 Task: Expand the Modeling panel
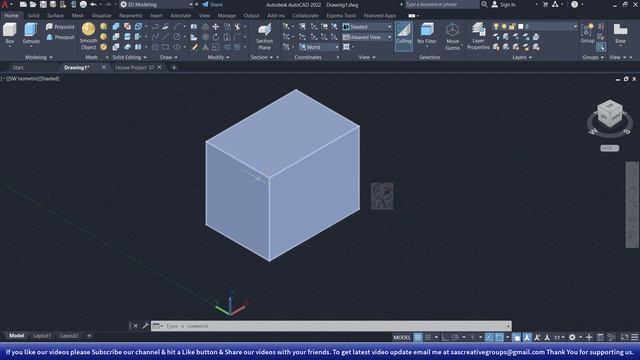tap(39, 58)
